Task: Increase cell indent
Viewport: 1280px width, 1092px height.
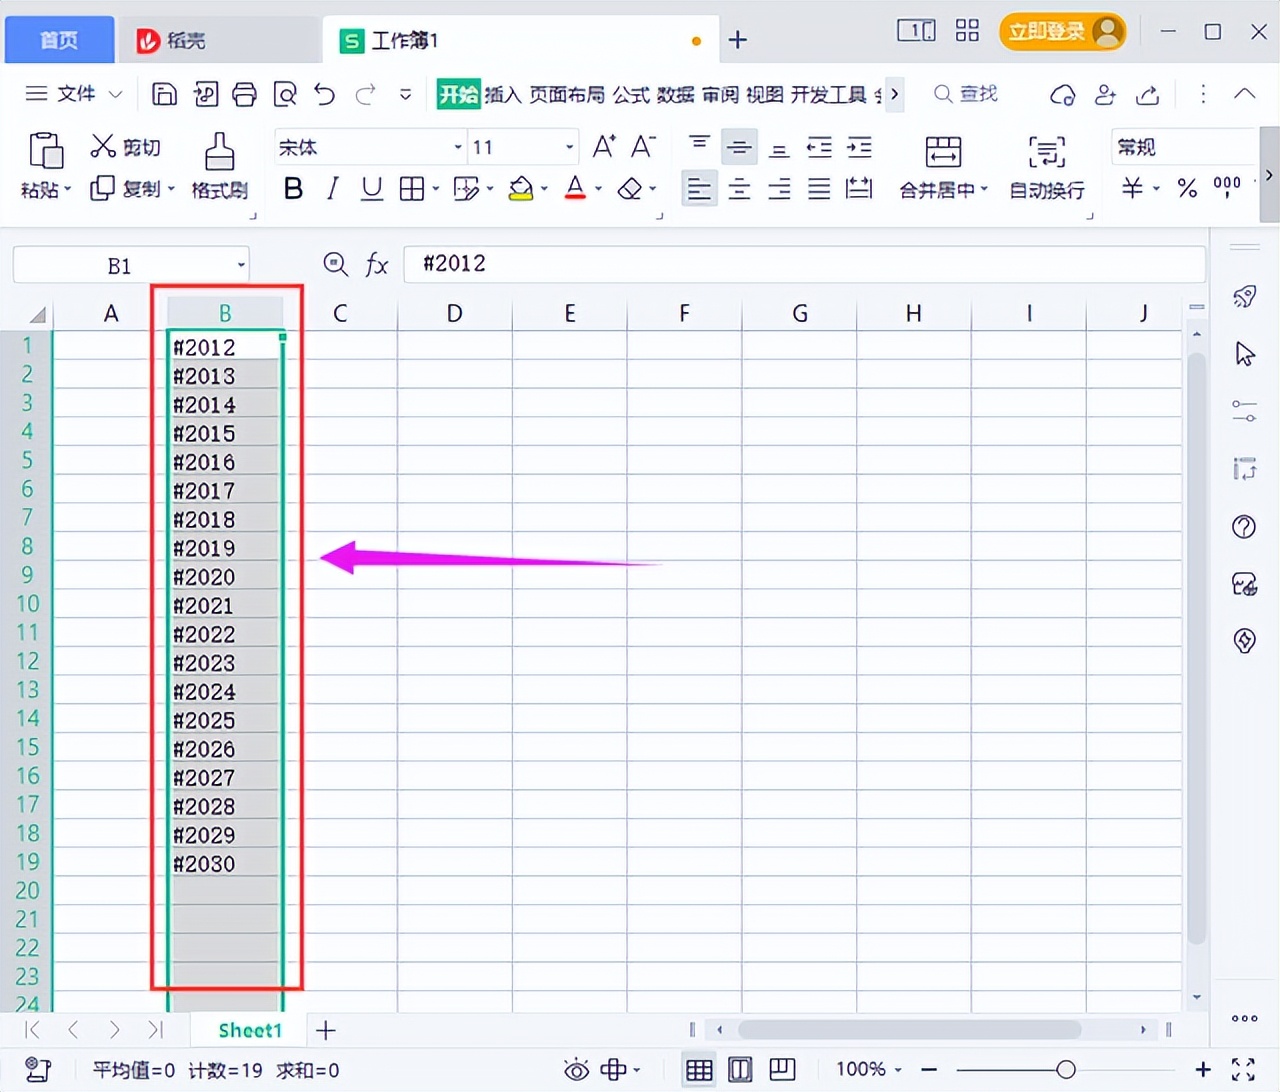Action: click(x=859, y=147)
